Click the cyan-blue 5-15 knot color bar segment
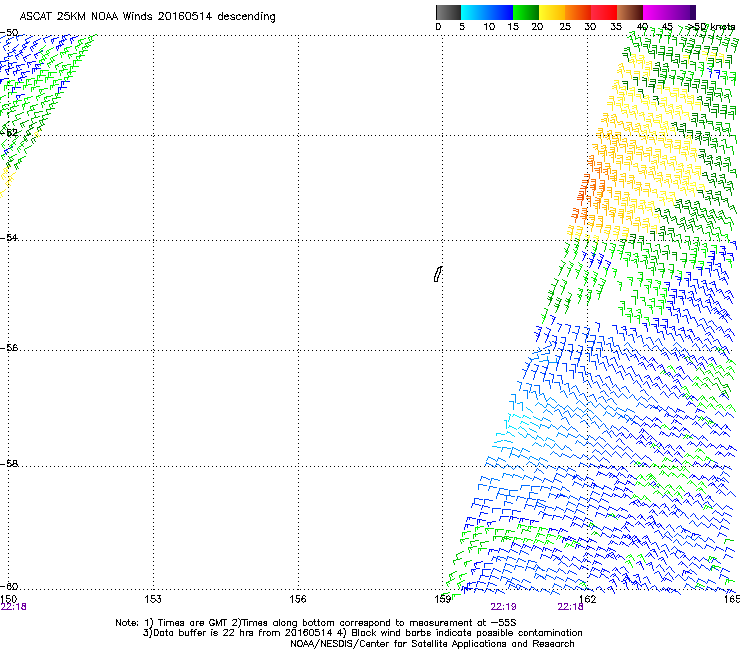 487,12
